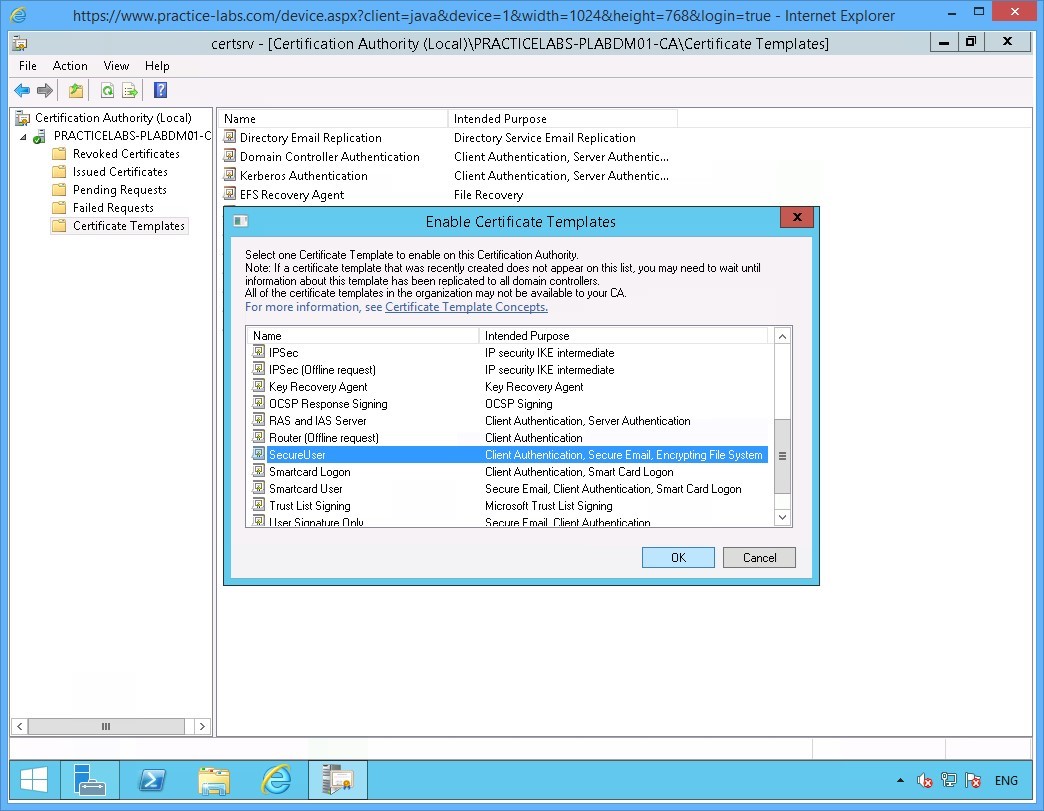Open the View menu
The width and height of the screenshot is (1044, 811).
point(116,65)
